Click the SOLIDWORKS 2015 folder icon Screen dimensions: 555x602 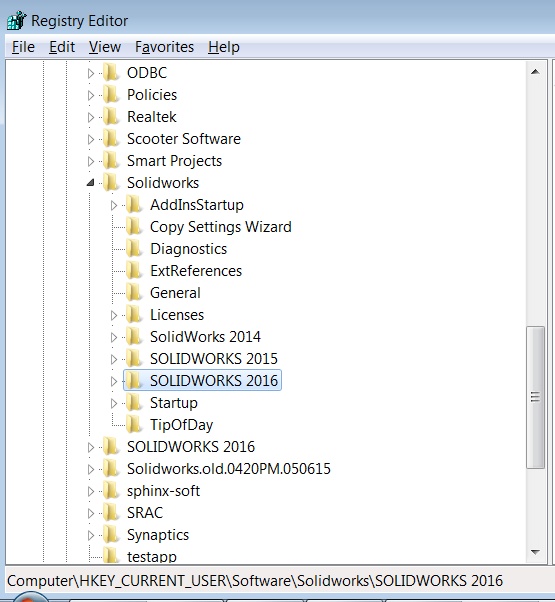(134, 359)
